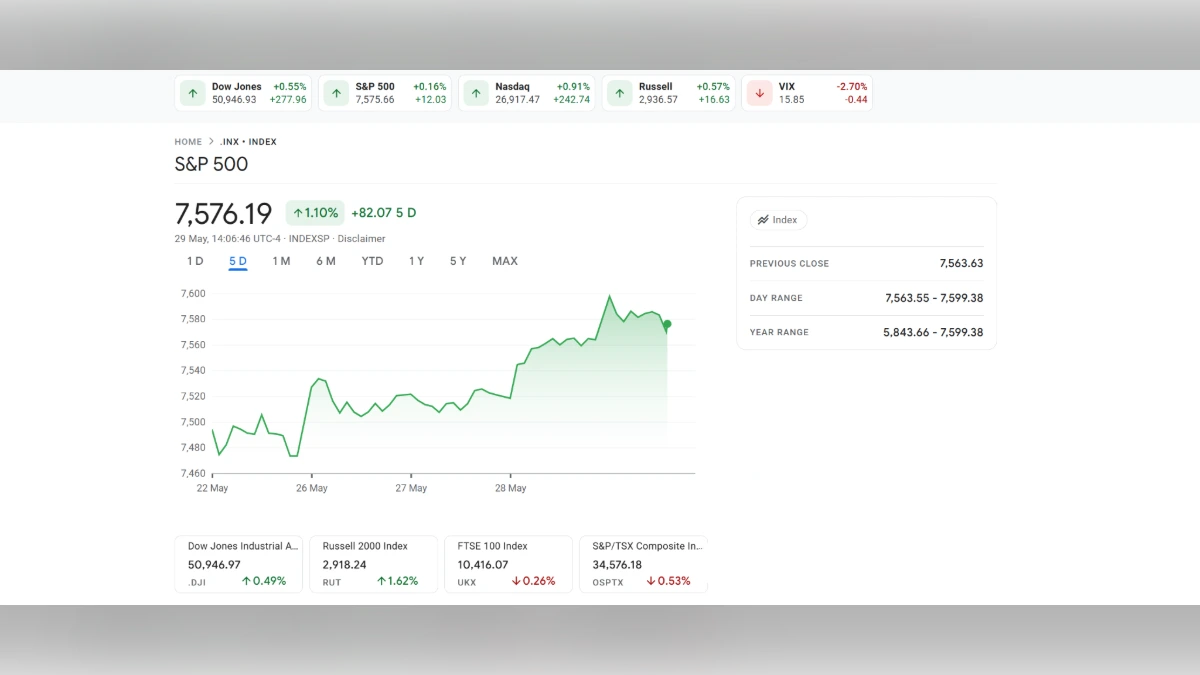This screenshot has height=675, width=1200.
Task: Switch chart to 6 M range
Action: 326,261
